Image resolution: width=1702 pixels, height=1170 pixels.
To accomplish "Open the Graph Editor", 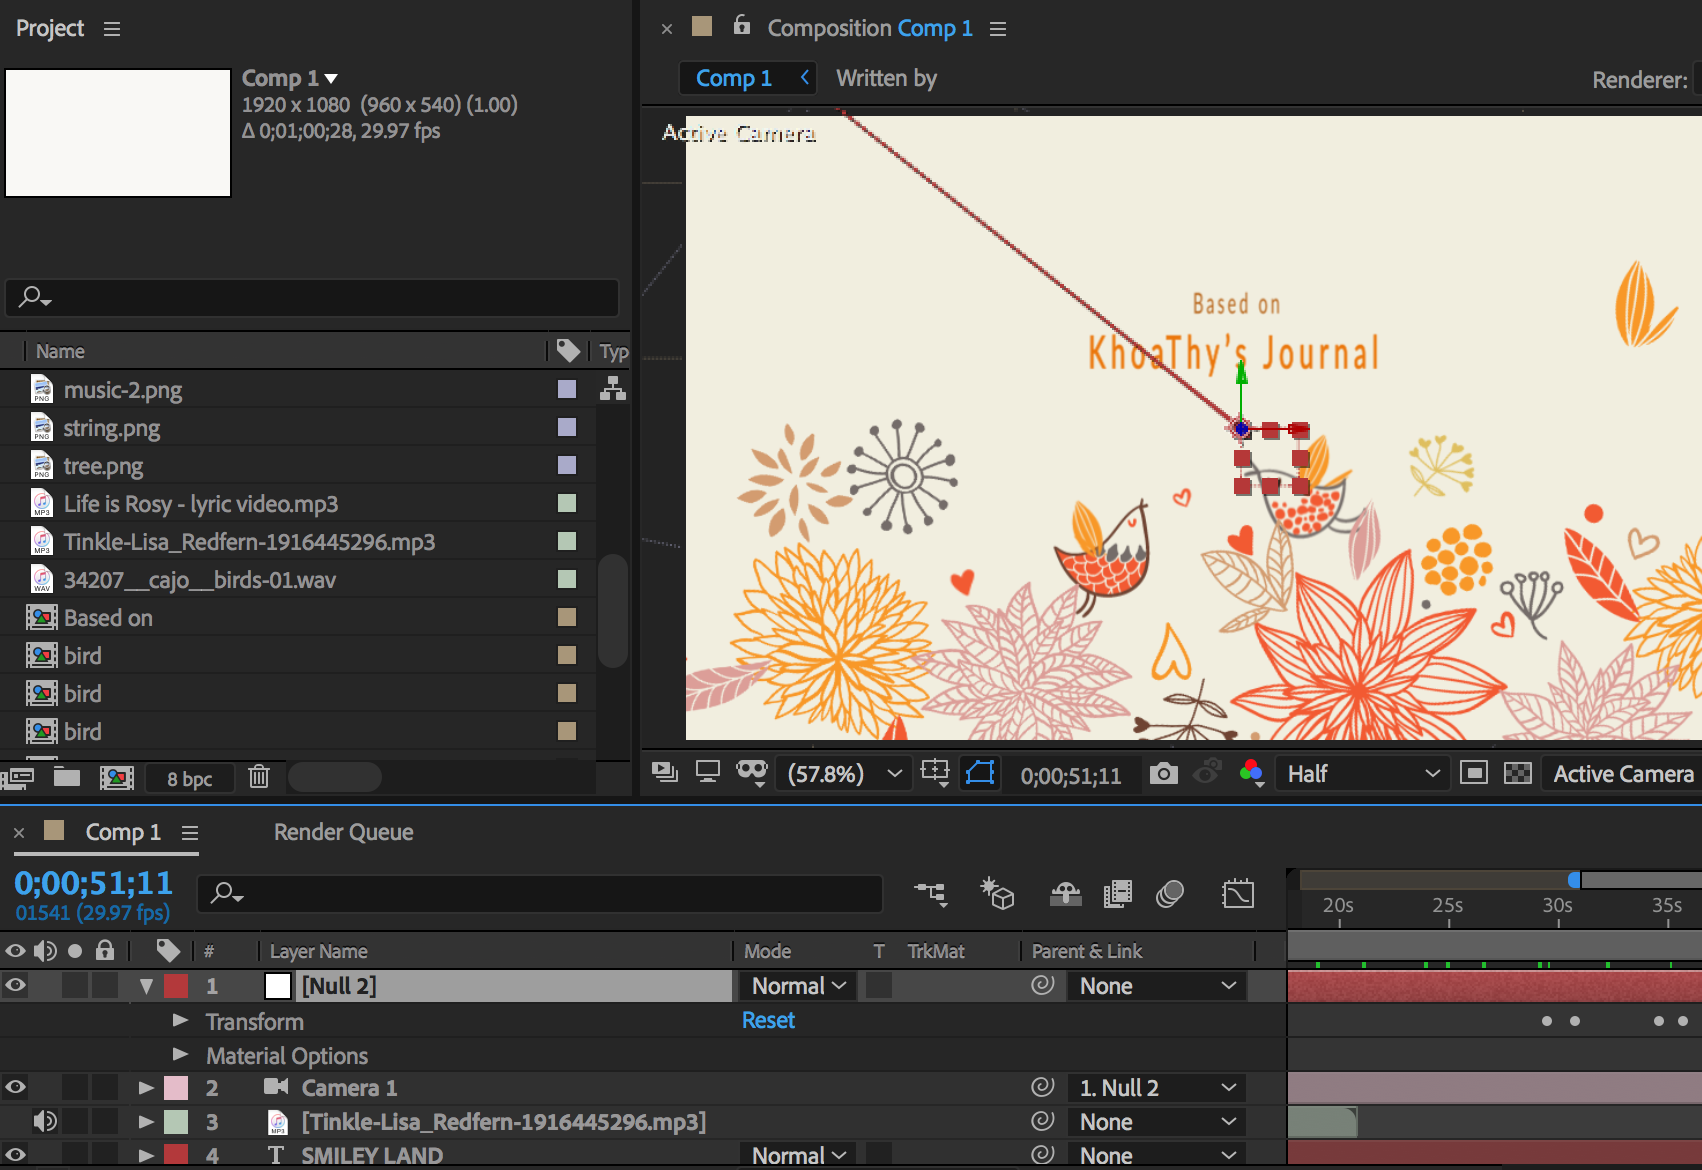I will tap(1238, 894).
